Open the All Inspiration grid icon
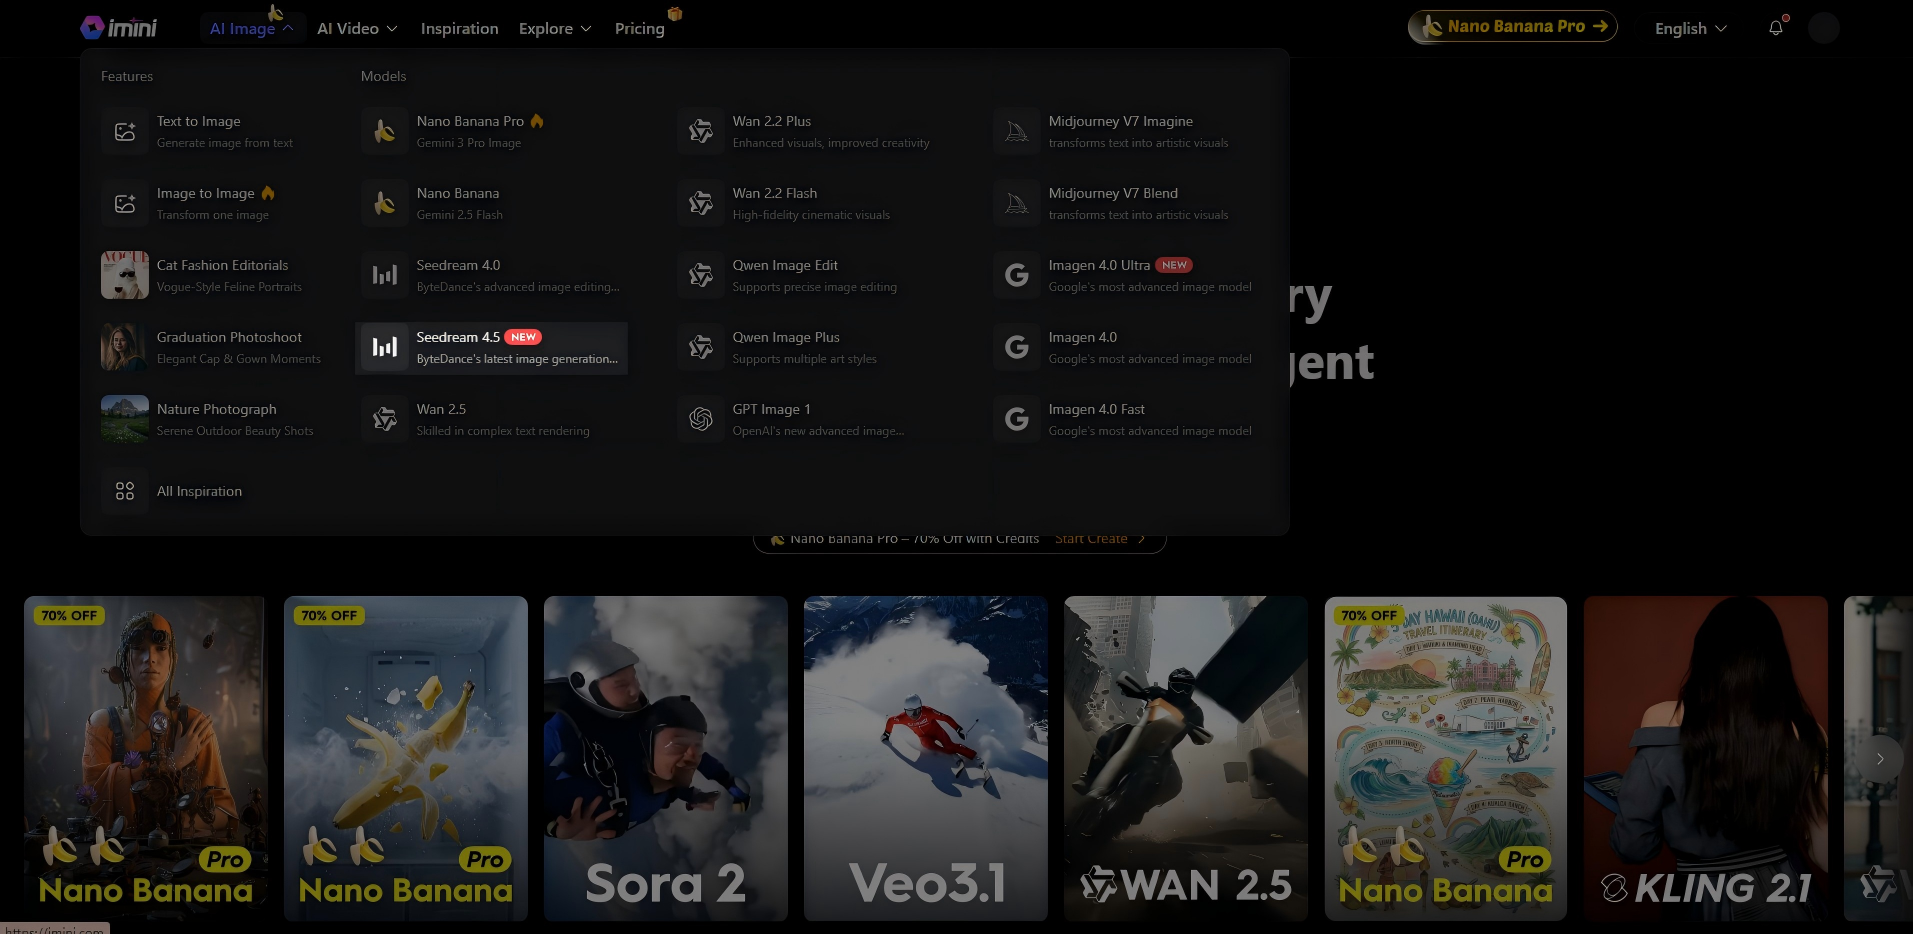The height and width of the screenshot is (934, 1913). tap(125, 491)
